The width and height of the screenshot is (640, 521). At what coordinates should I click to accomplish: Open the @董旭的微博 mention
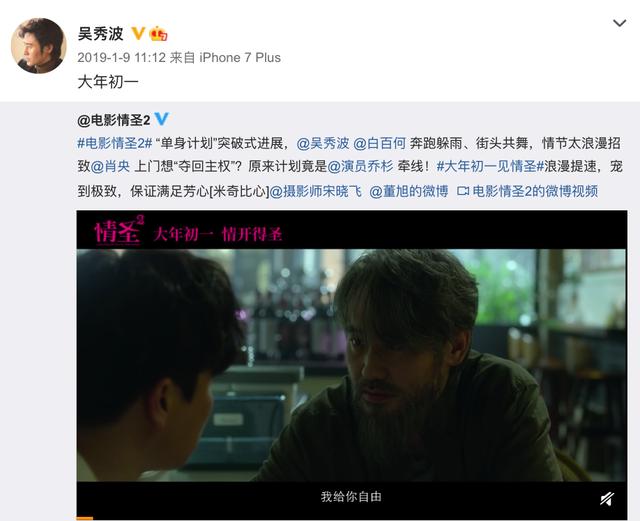click(x=409, y=191)
